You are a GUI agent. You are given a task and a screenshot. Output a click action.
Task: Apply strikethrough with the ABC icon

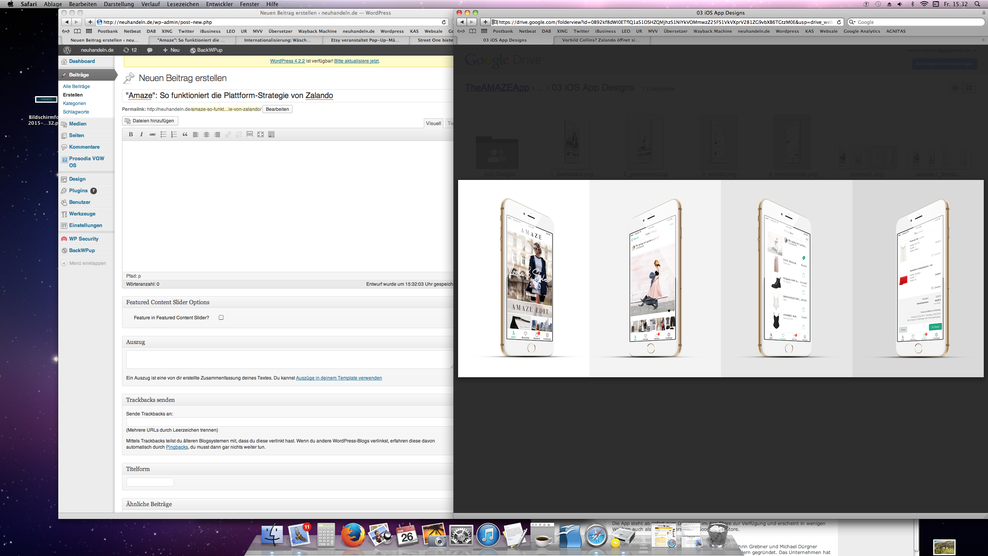coord(152,134)
